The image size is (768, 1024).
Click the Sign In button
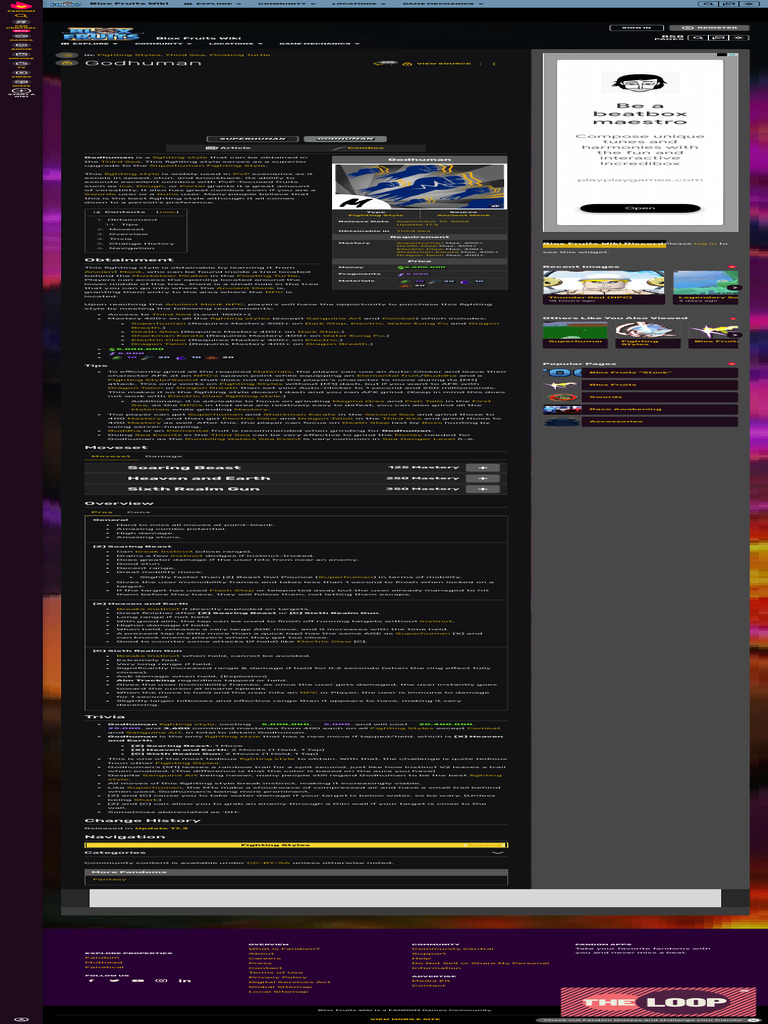636,27
